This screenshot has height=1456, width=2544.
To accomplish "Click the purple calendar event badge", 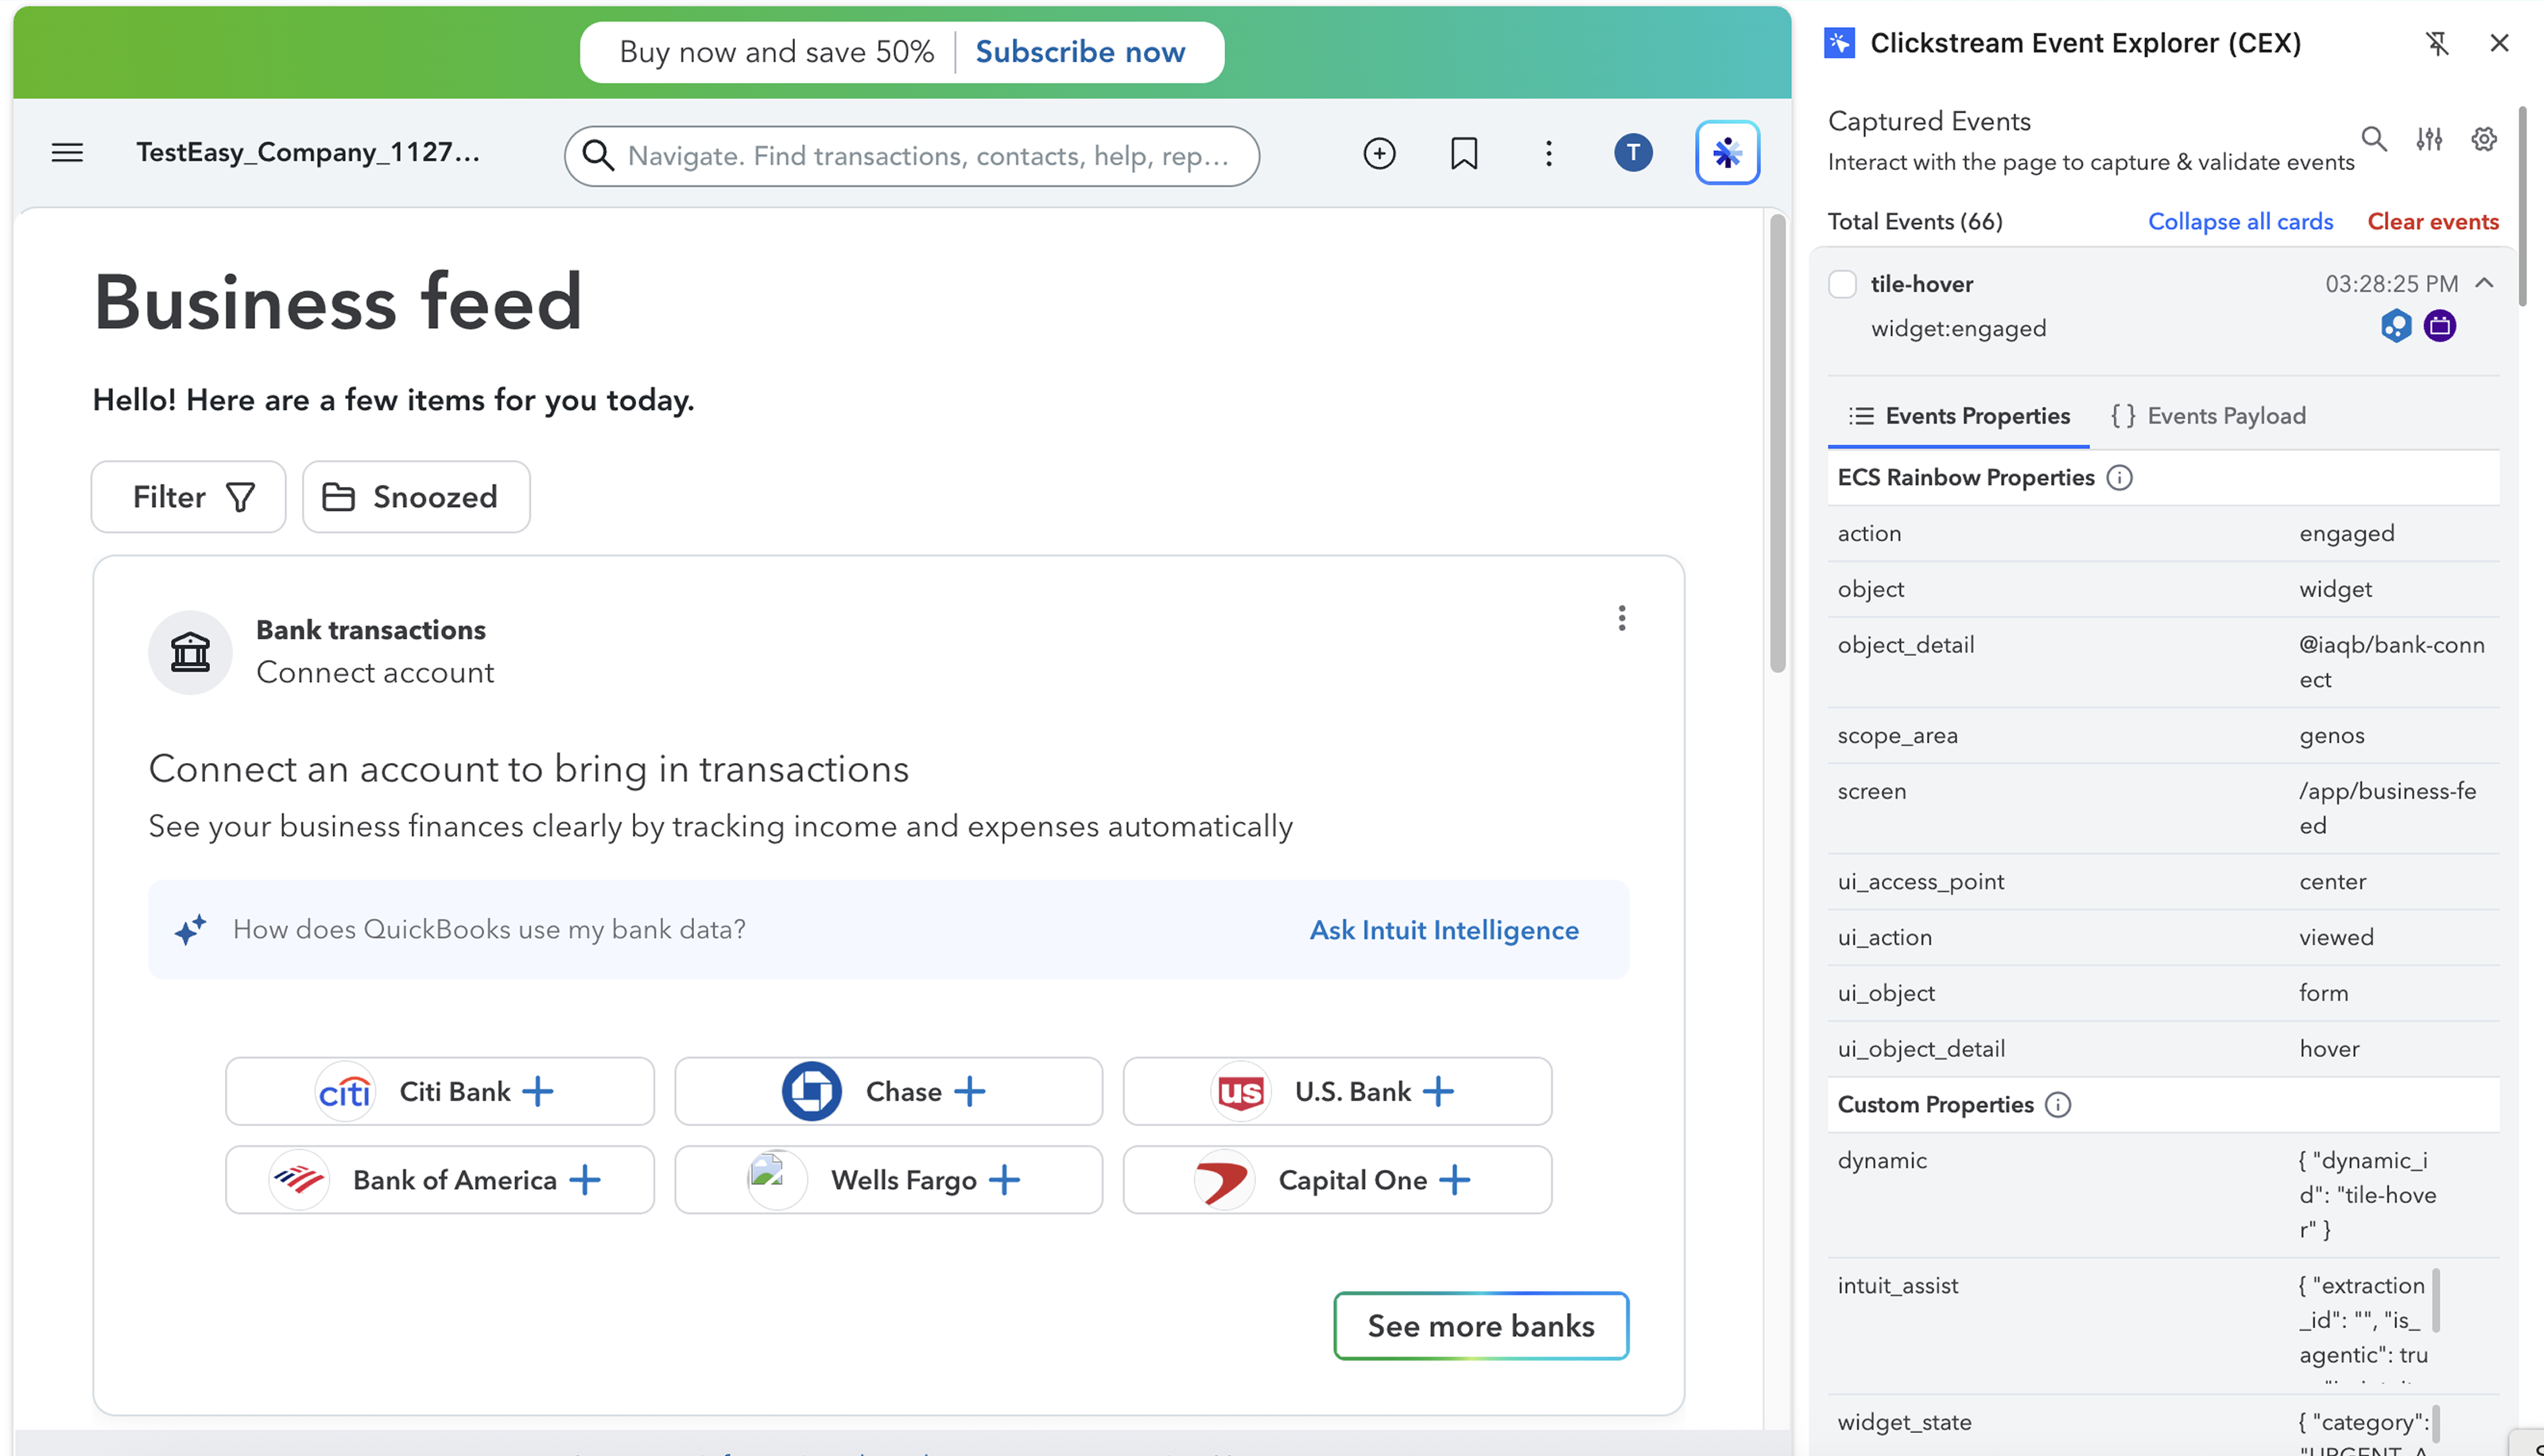I will 2440,326.
